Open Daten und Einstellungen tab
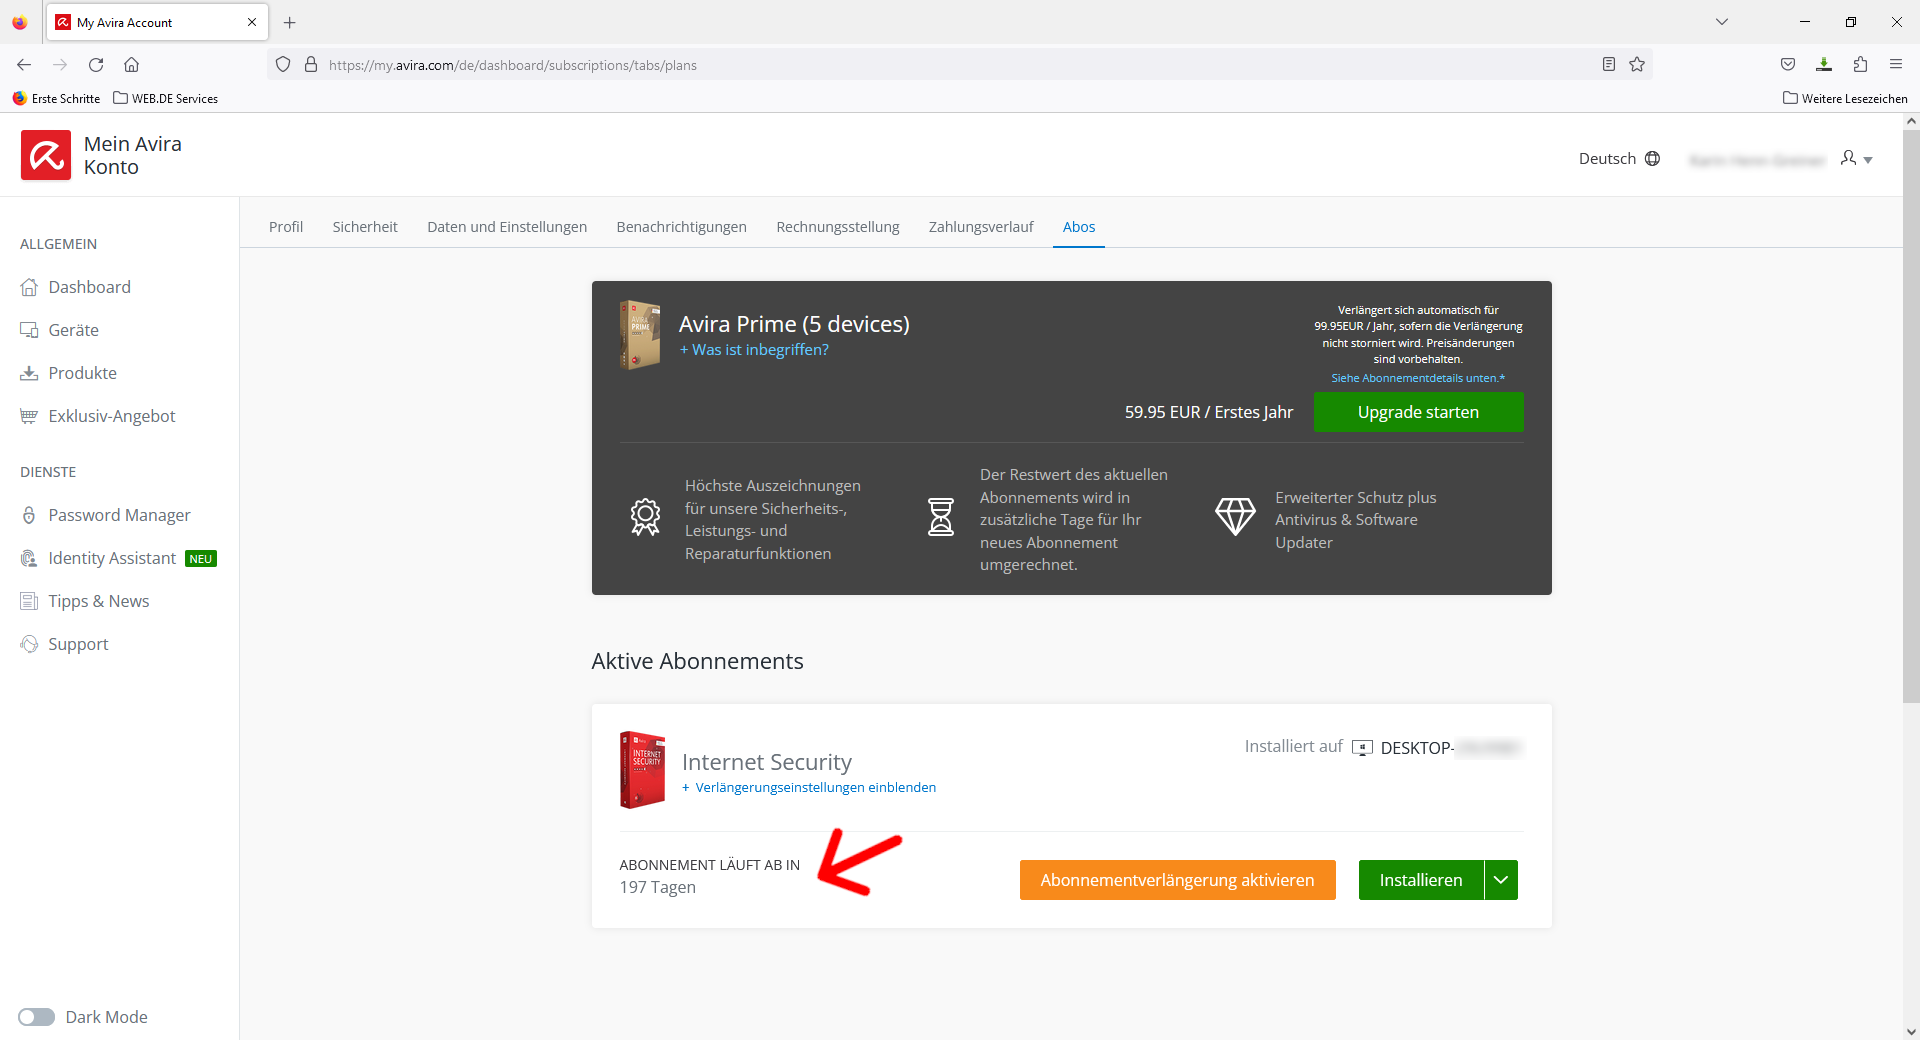The height and width of the screenshot is (1040, 1920). click(507, 227)
